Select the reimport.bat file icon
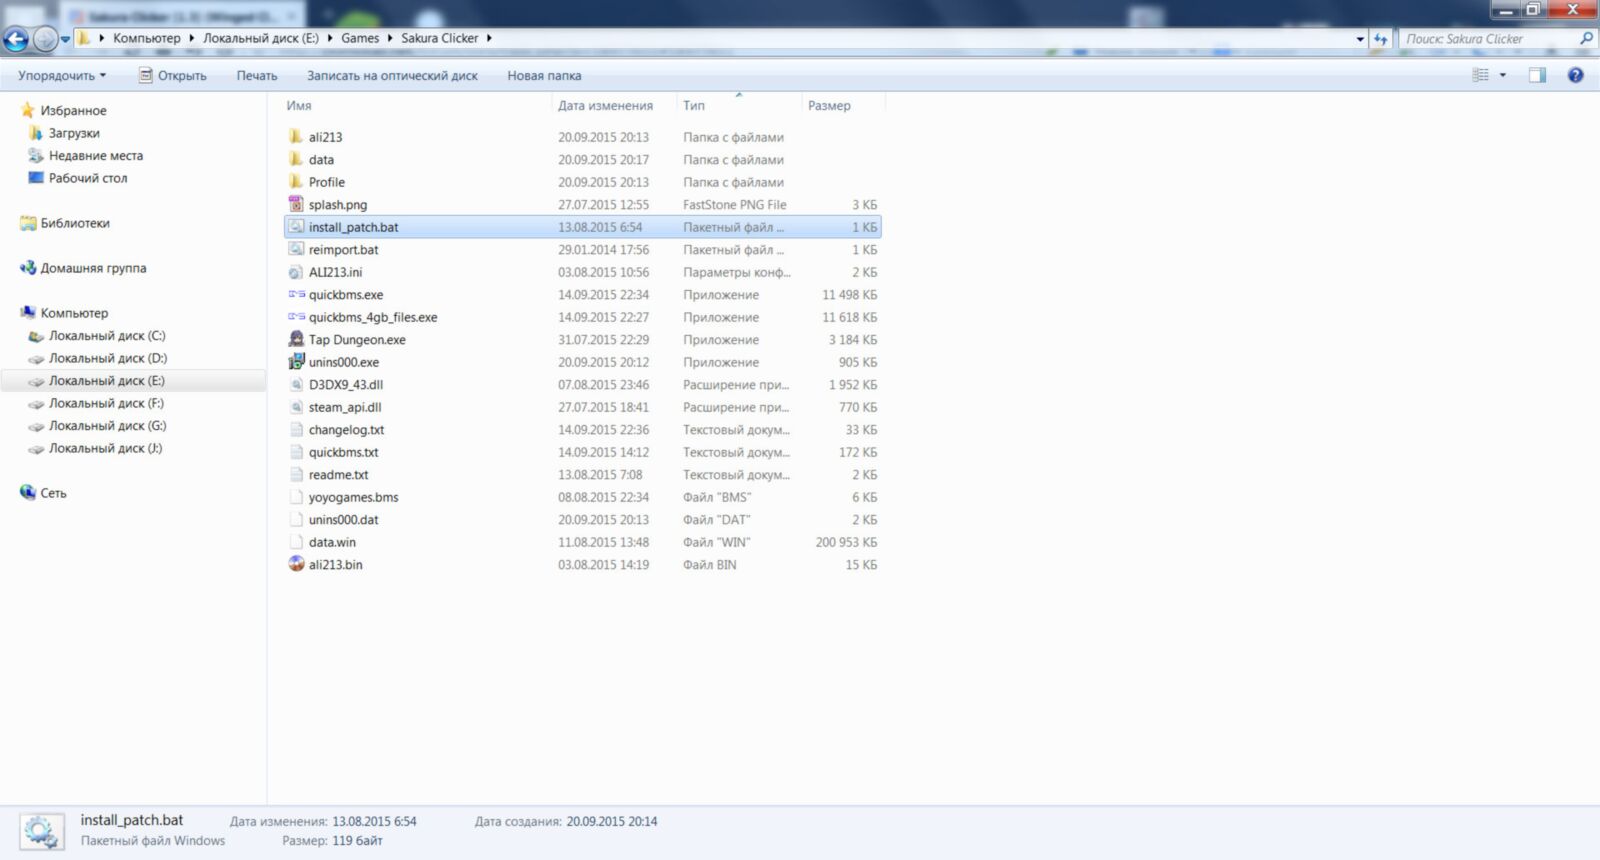The image size is (1600, 860). [x=296, y=249]
